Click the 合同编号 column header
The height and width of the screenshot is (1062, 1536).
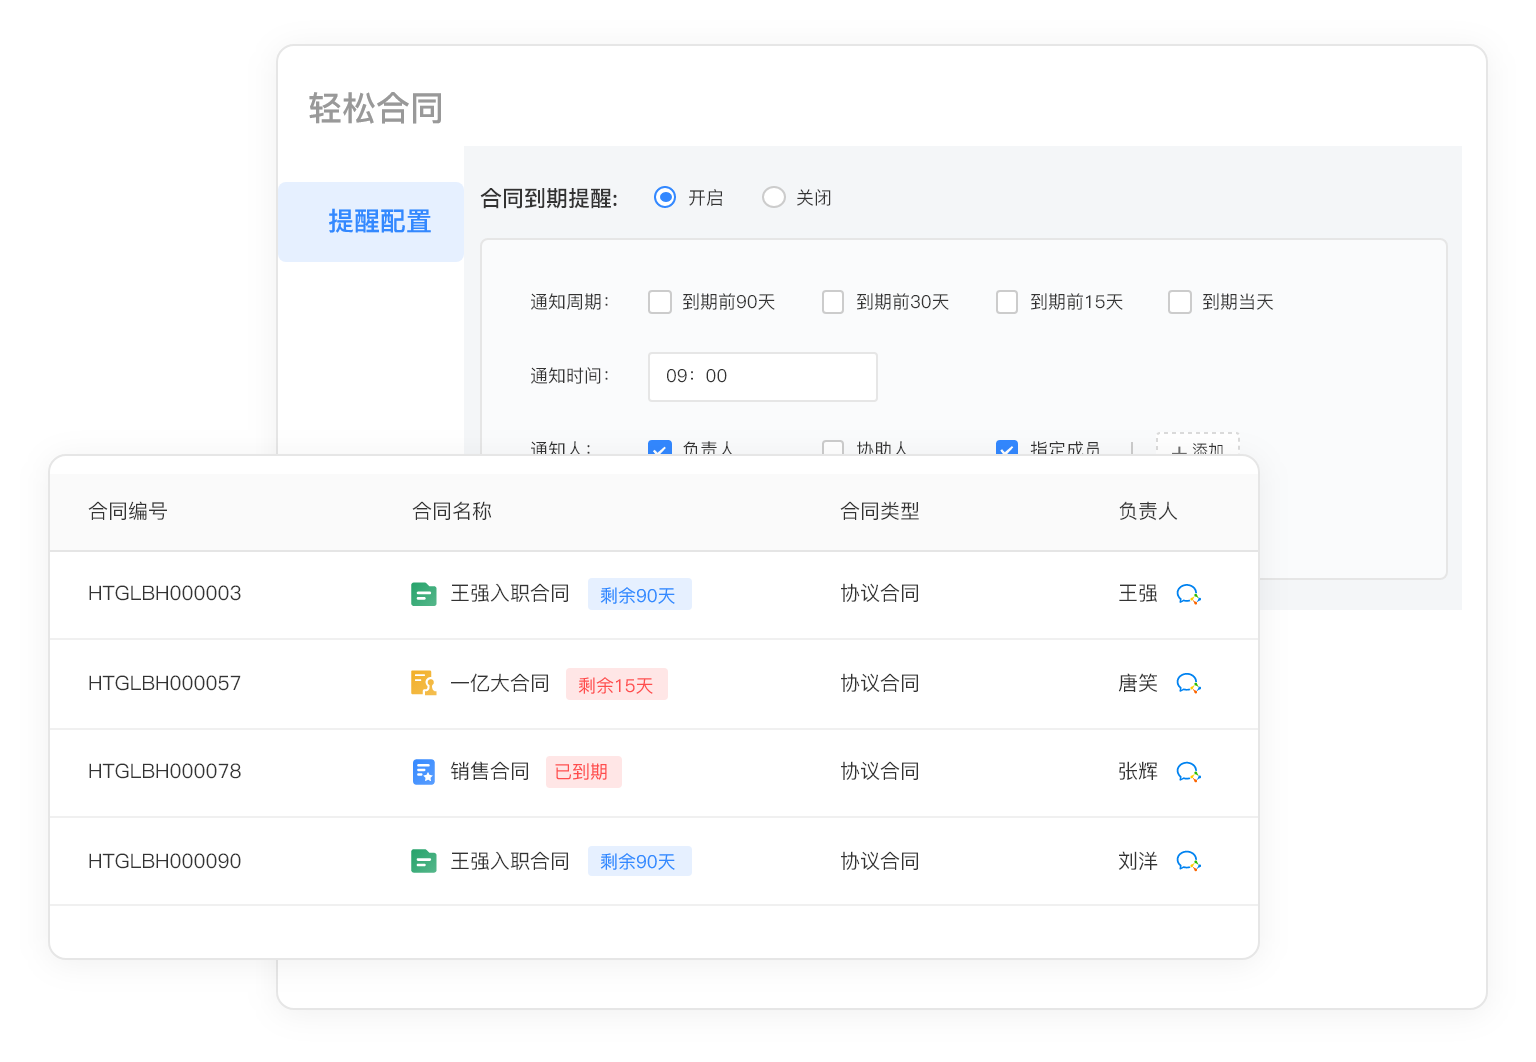128,511
